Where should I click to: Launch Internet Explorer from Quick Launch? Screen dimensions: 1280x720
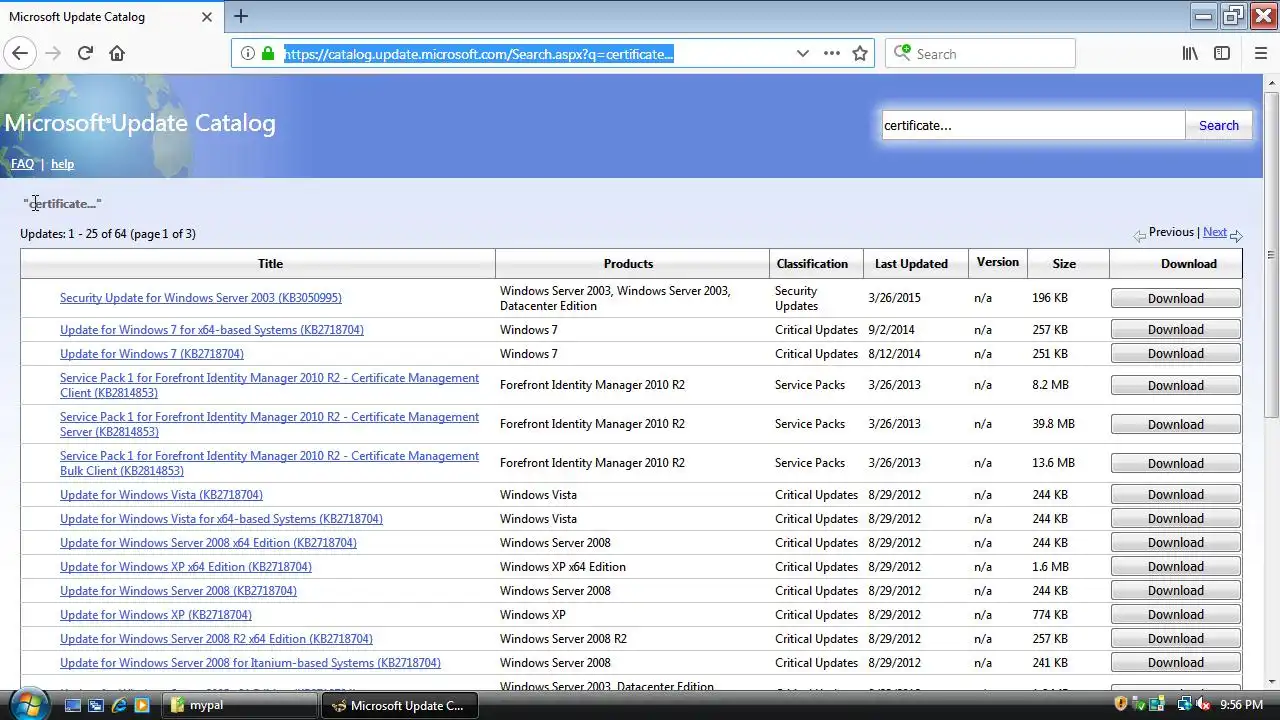pyautogui.click(x=118, y=705)
